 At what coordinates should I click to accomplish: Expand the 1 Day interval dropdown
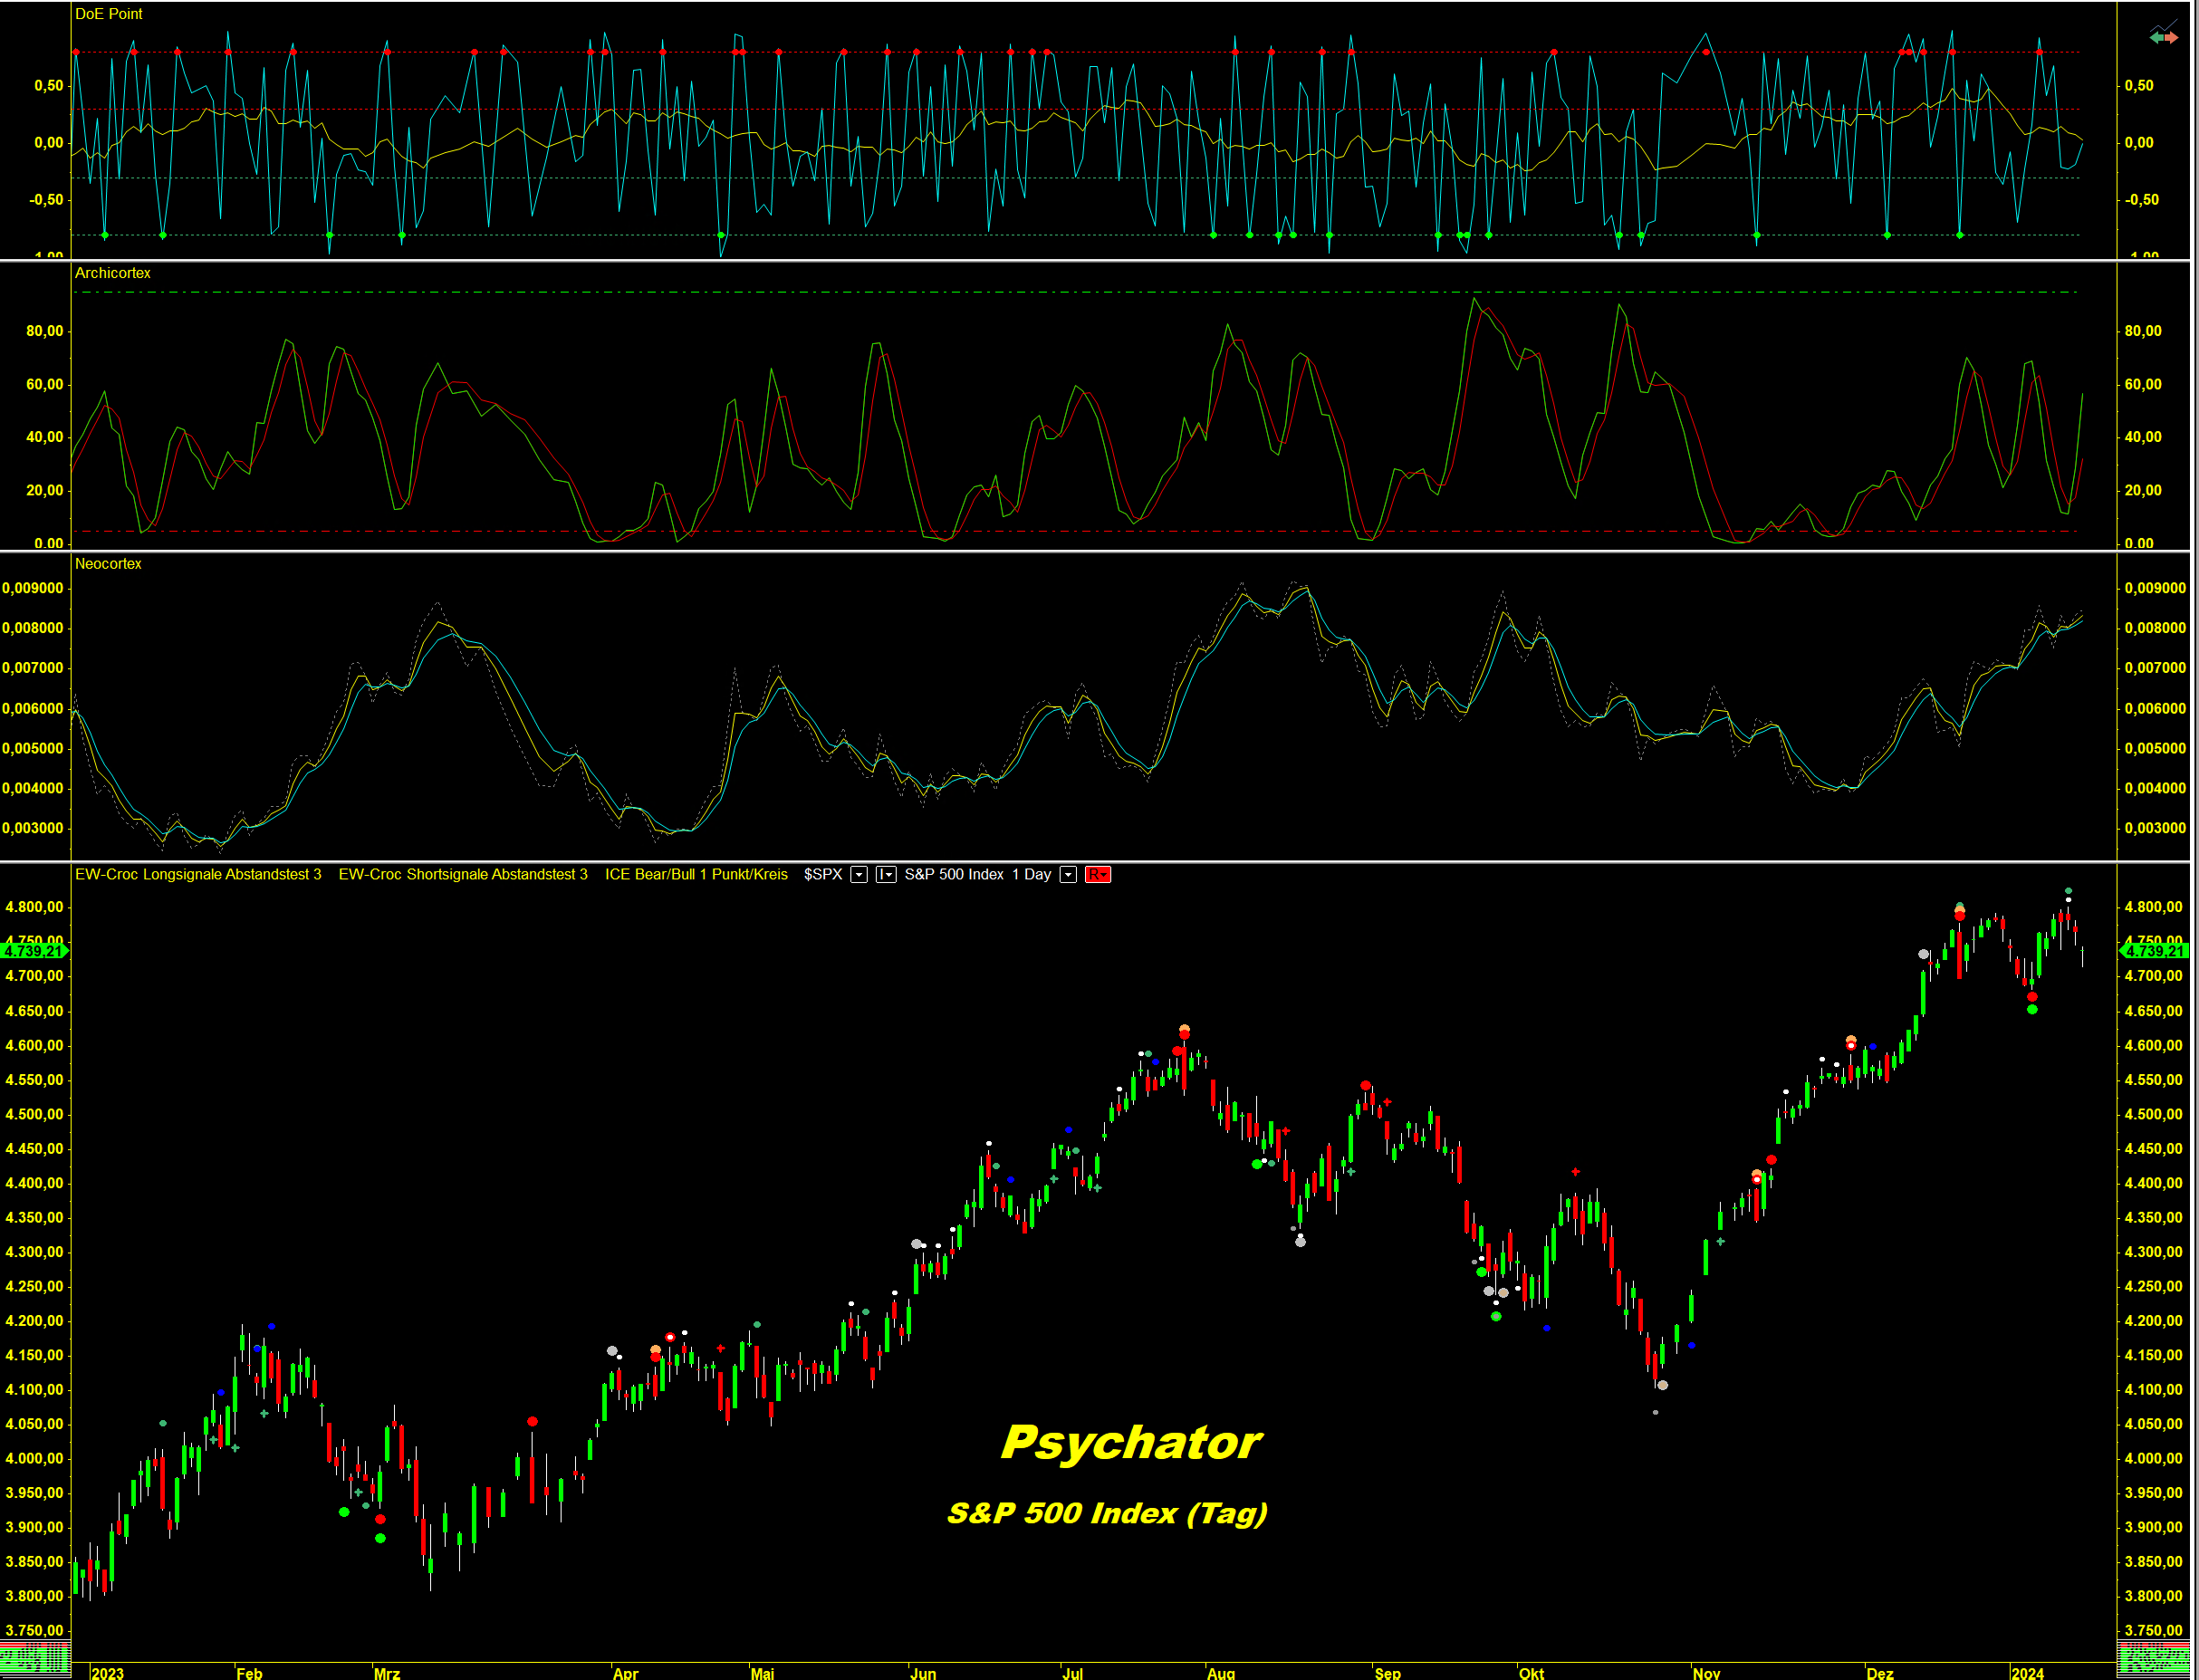[x=1068, y=875]
